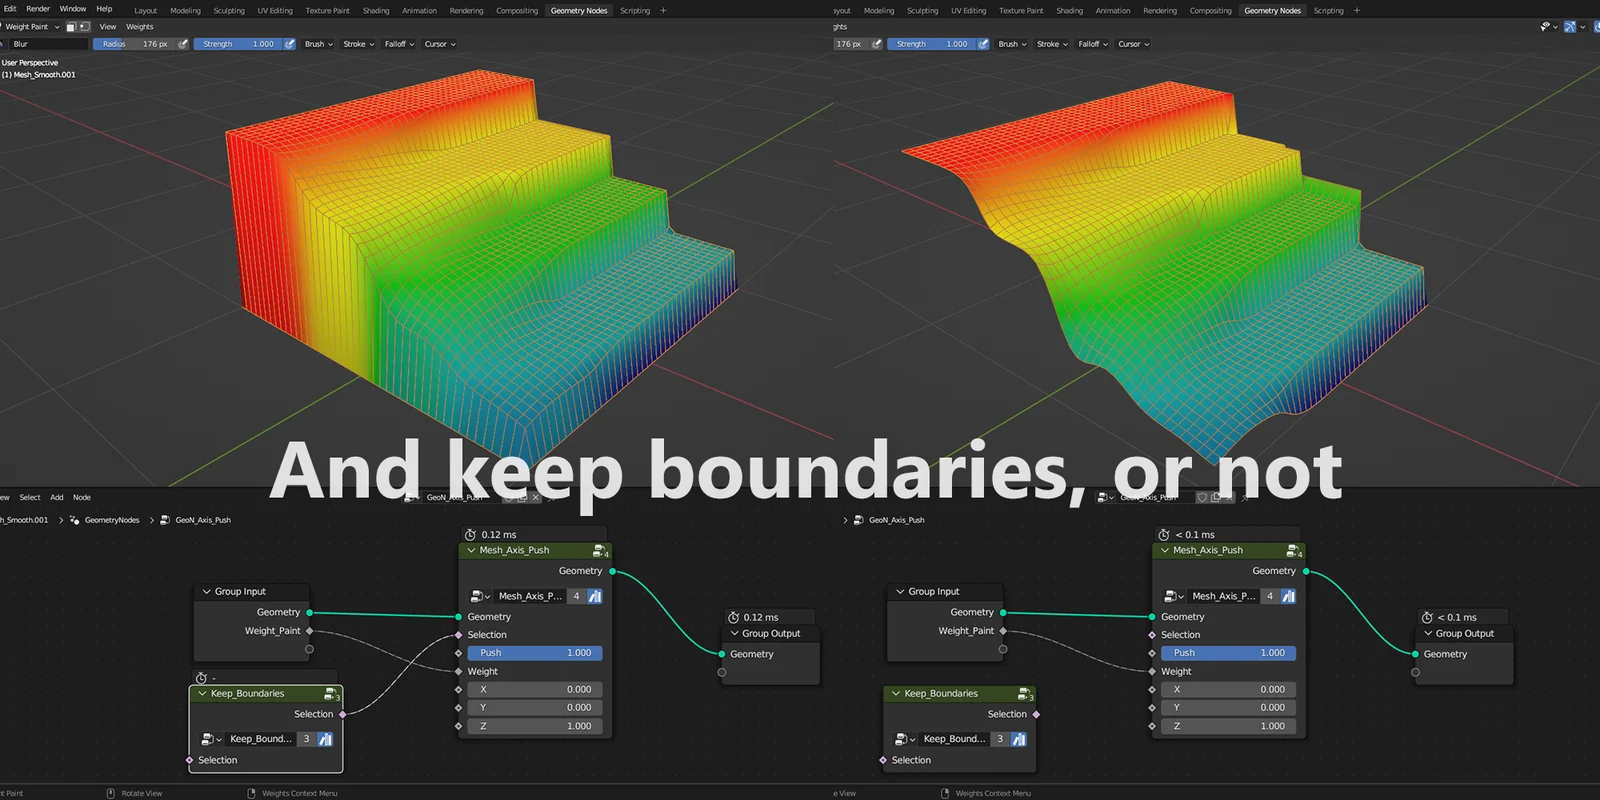
Task: Toggle fake user shield on Keep_Bound... in left node editor
Action: tap(325, 739)
